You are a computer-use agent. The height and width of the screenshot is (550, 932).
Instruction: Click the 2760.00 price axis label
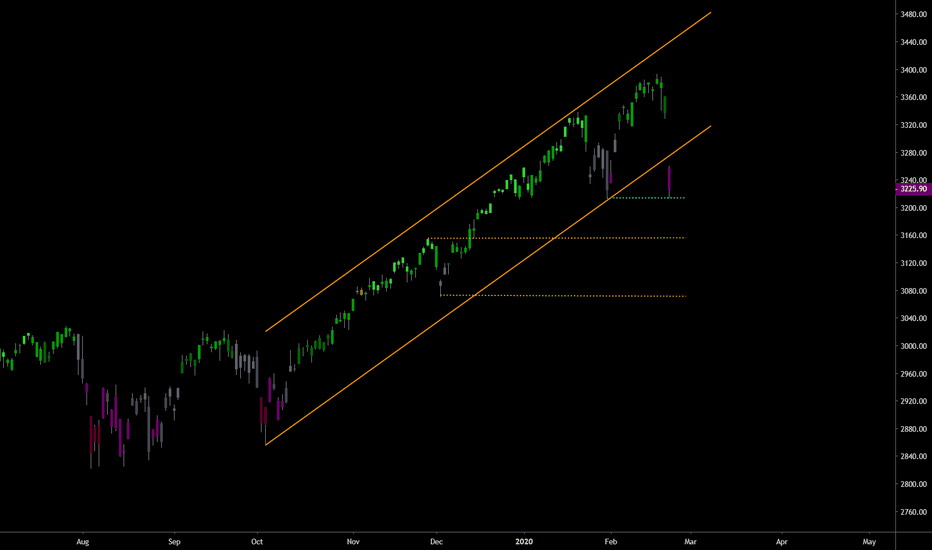click(x=914, y=512)
